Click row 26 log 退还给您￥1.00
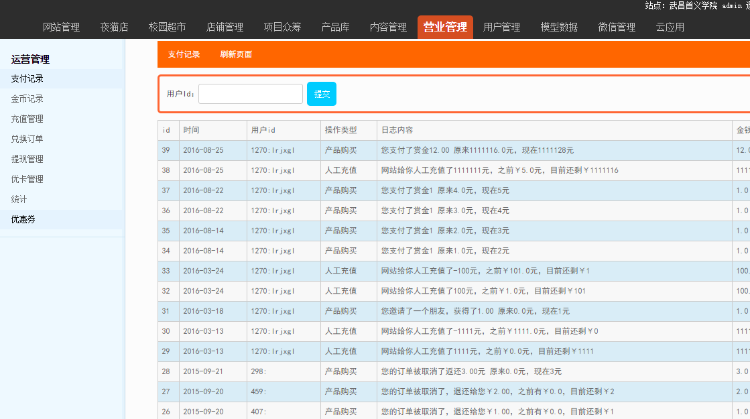This screenshot has height=419, width=750. point(498,411)
